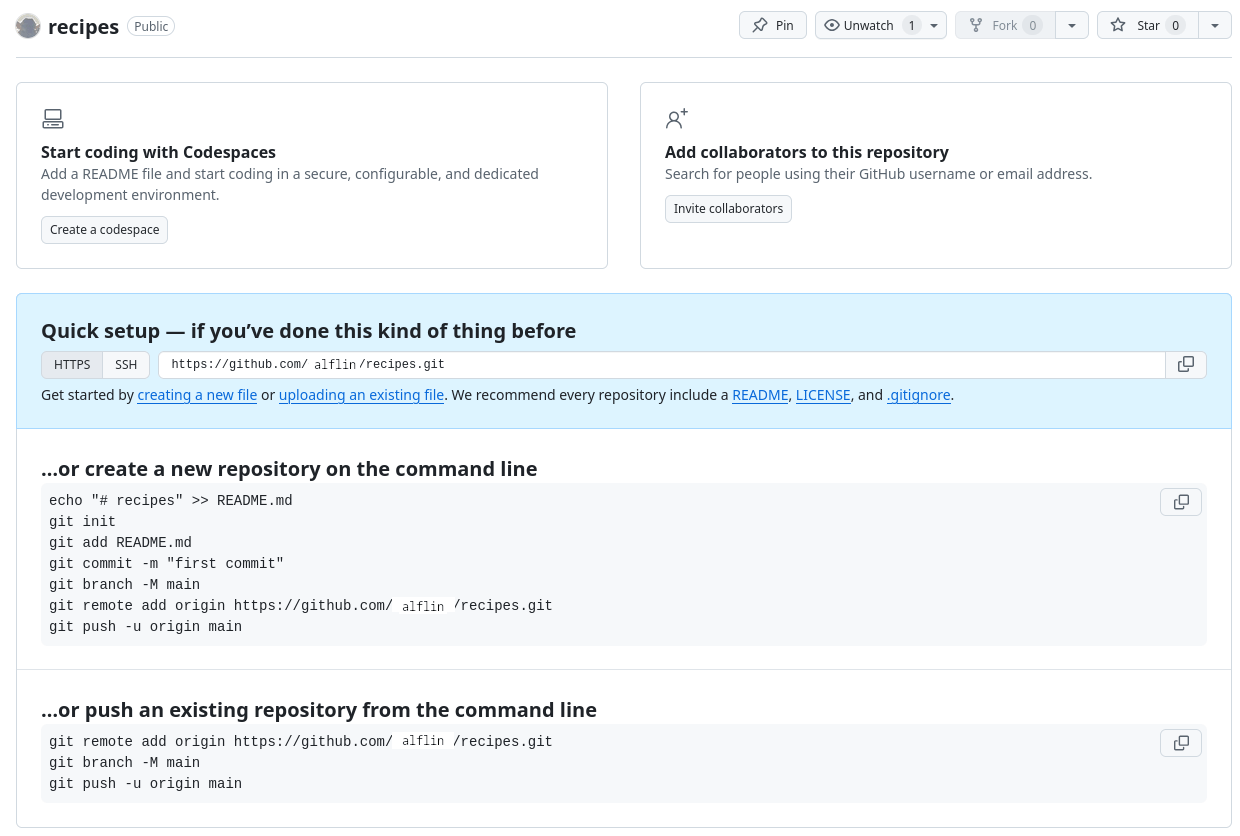Copy the create-repository command block
The height and width of the screenshot is (836, 1240).
point(1181,501)
